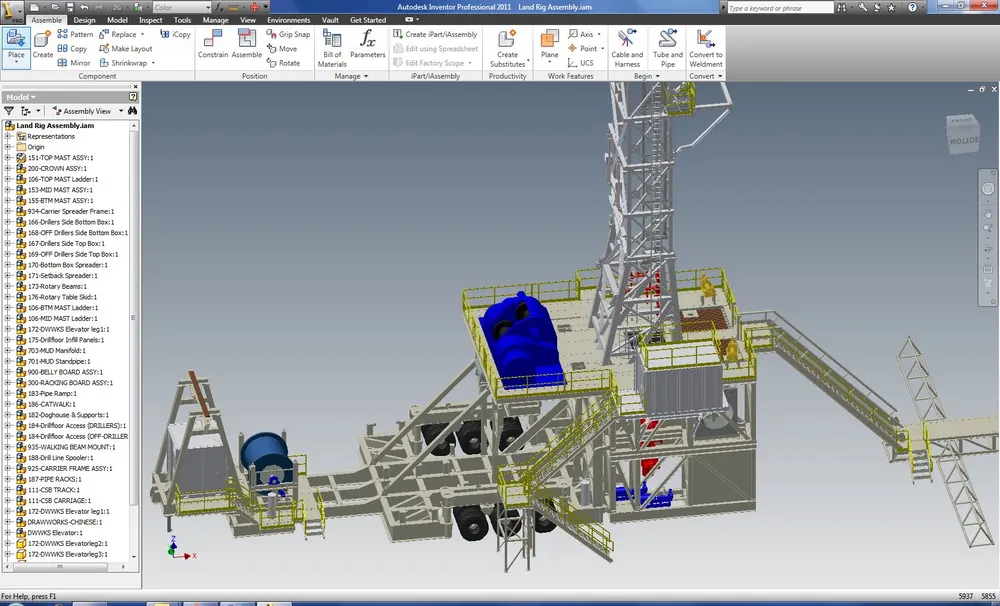This screenshot has height=606, width=1000.
Task: Click the UCS tool
Action: pos(581,63)
